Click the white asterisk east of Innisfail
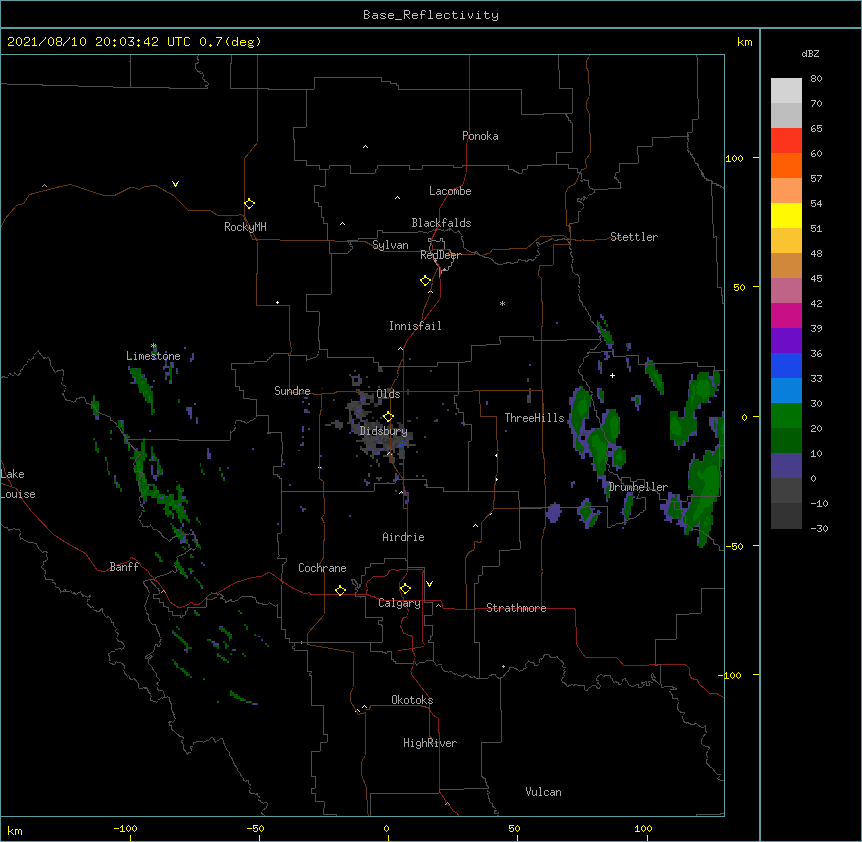 click(502, 303)
